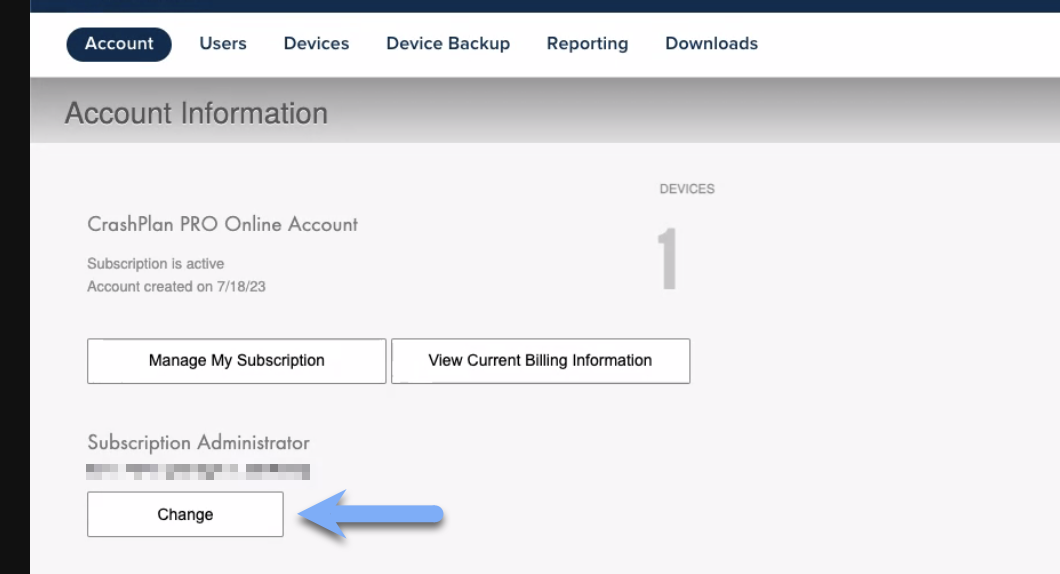1060x574 pixels.
Task: Click the Subscription Administrator heading
Action: (x=199, y=443)
